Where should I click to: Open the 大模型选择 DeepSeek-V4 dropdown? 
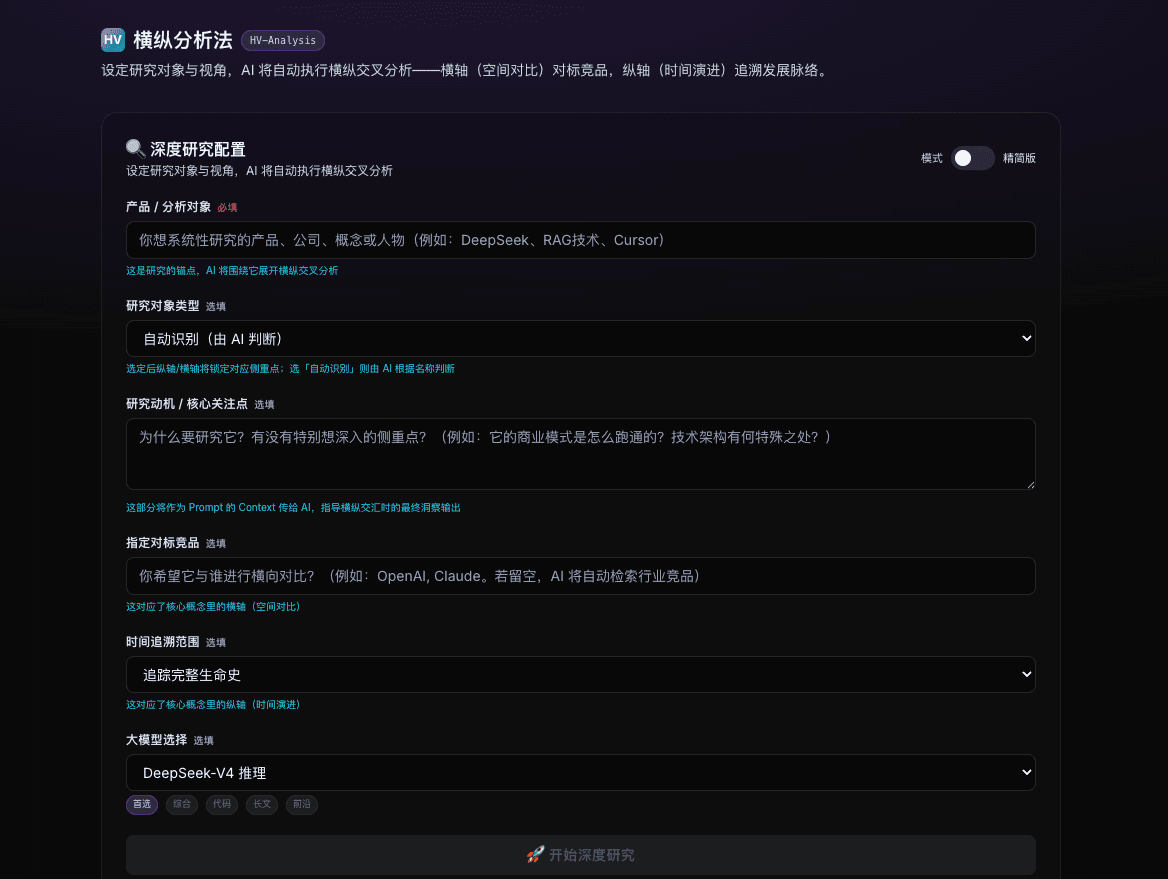580,772
